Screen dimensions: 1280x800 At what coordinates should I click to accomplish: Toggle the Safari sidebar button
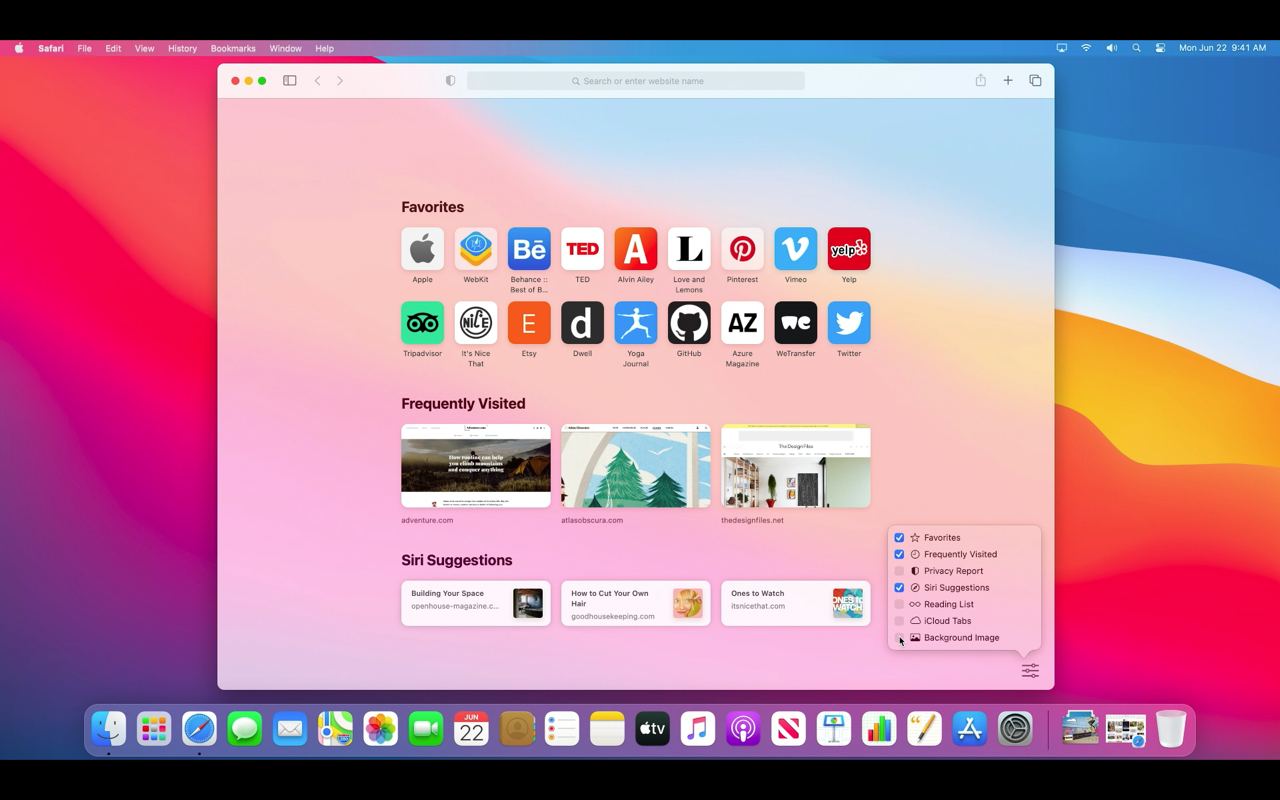290,81
